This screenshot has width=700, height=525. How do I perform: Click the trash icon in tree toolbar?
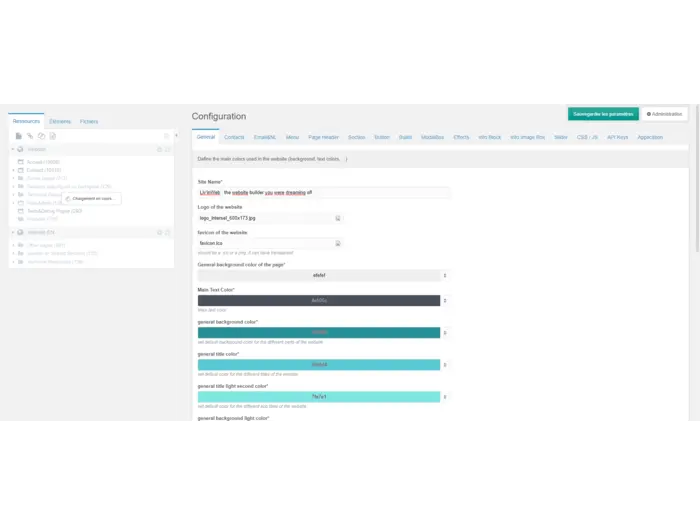167,135
